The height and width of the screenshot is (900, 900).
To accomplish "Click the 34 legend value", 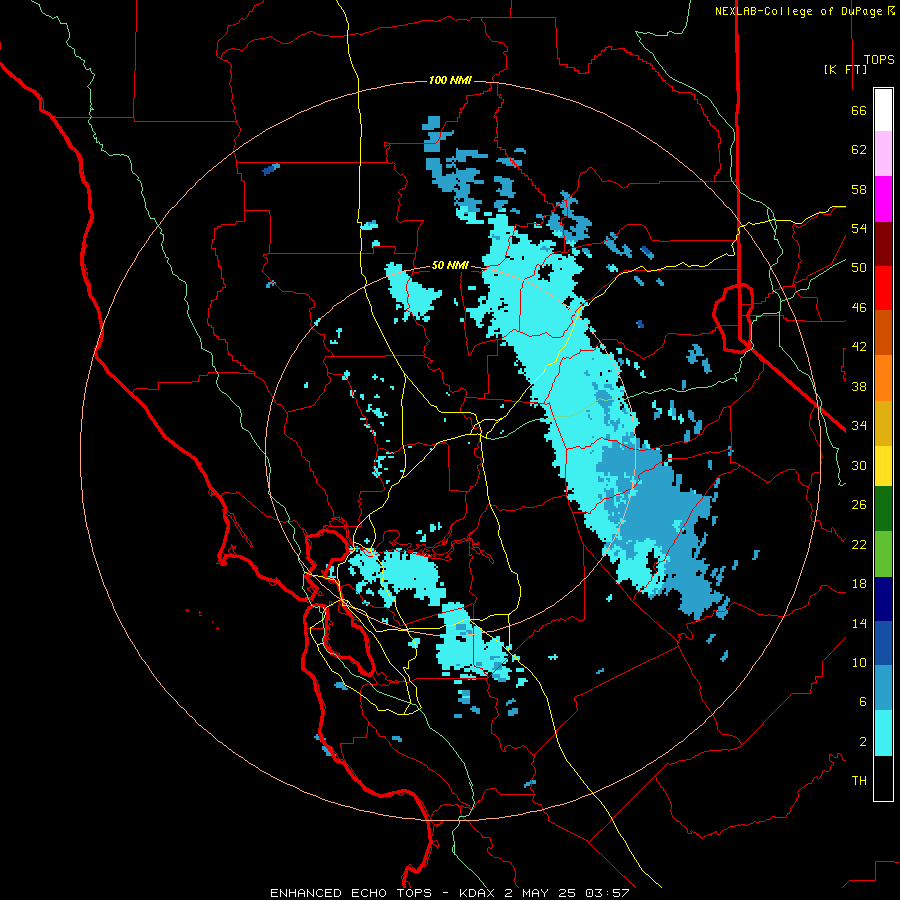I will coord(859,425).
